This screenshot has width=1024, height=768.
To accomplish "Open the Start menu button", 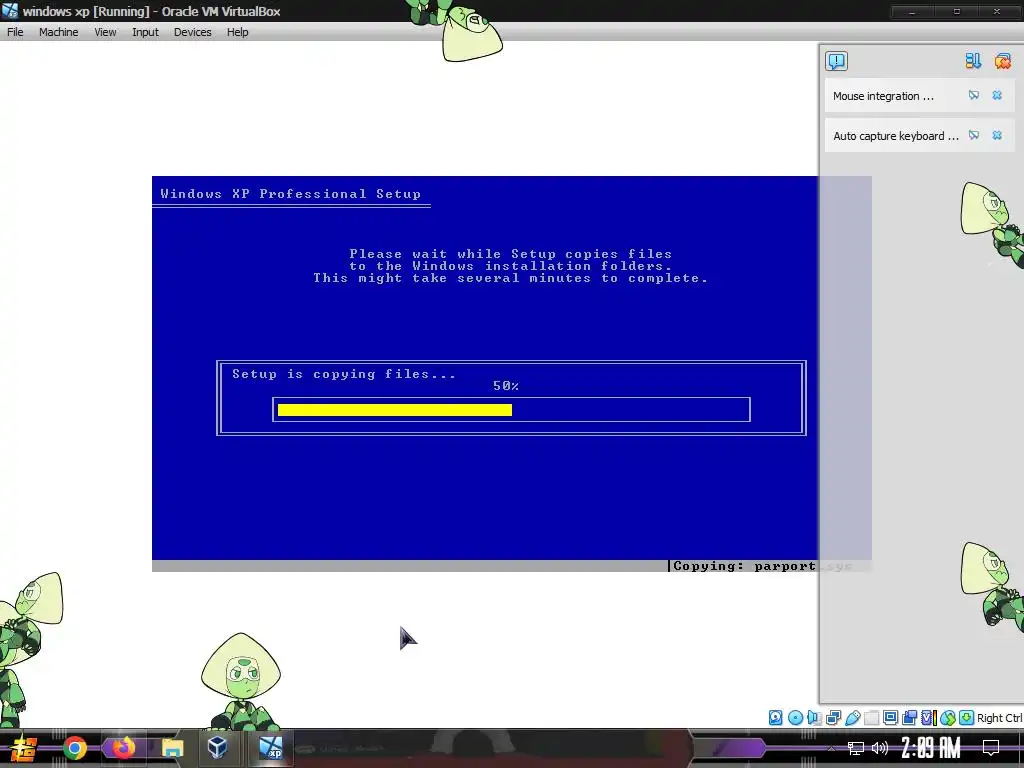I will point(23,748).
